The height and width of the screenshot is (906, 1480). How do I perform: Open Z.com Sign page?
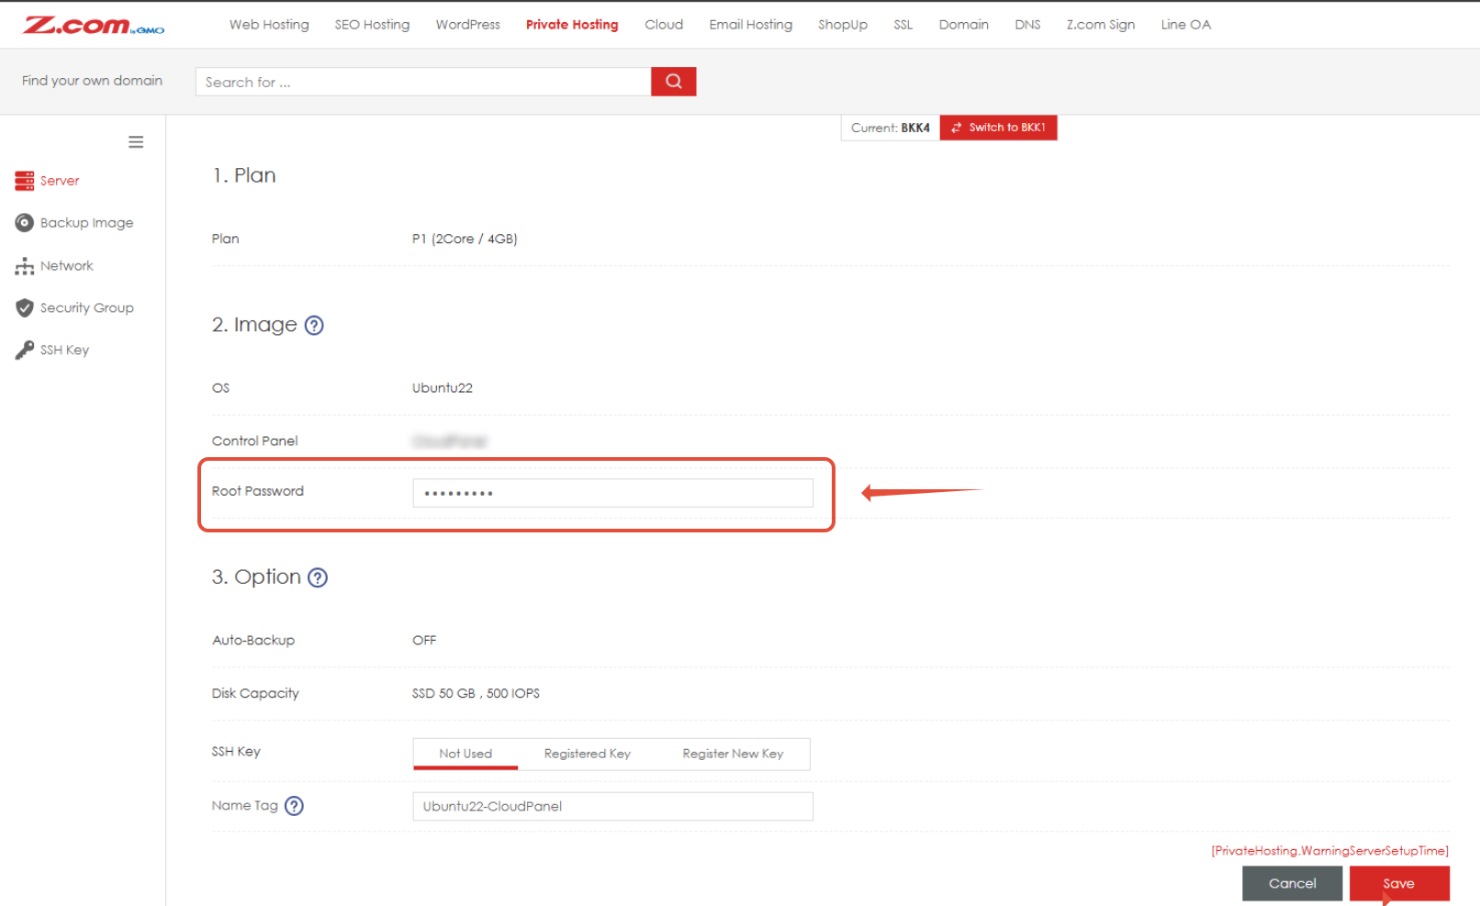1101,25
